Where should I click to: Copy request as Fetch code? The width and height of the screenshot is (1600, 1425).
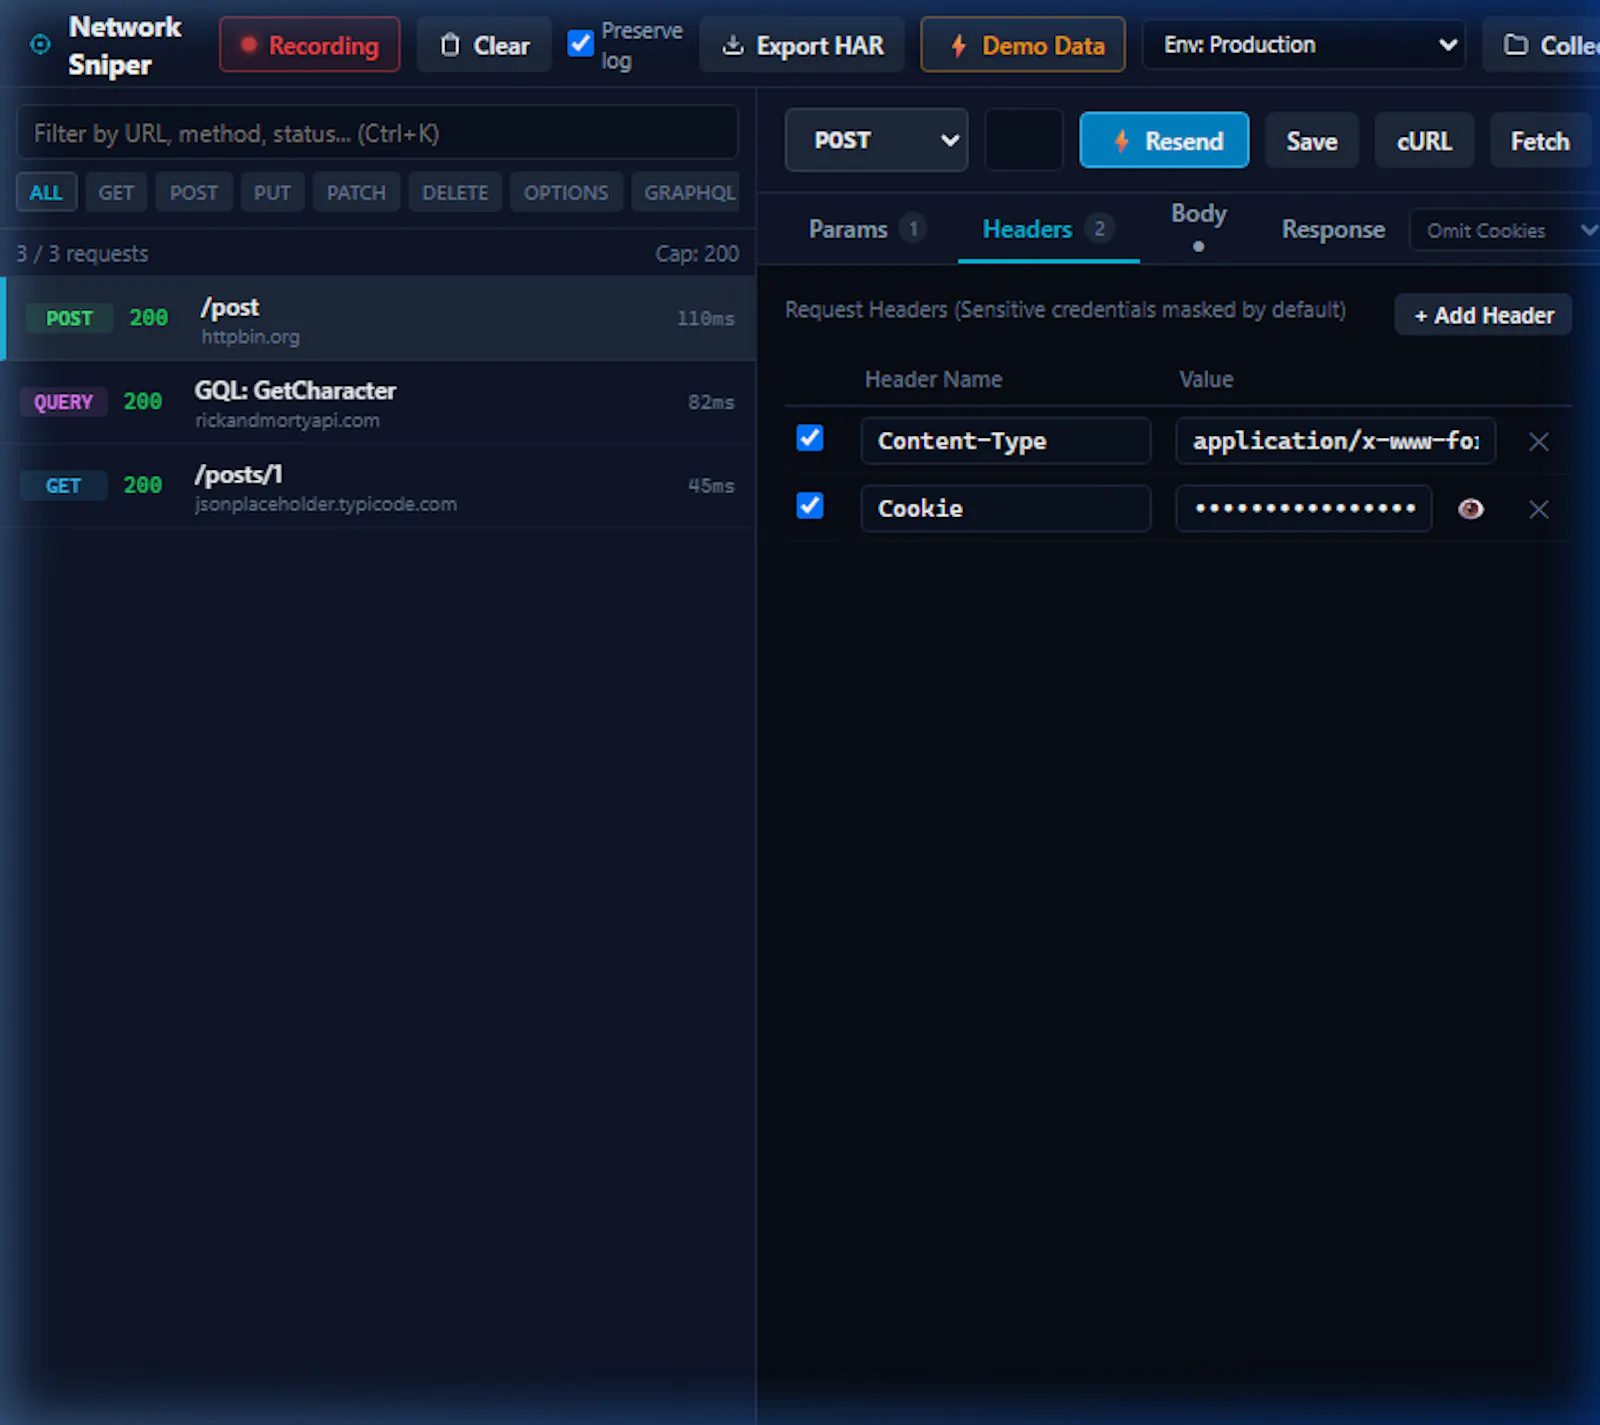click(x=1540, y=140)
